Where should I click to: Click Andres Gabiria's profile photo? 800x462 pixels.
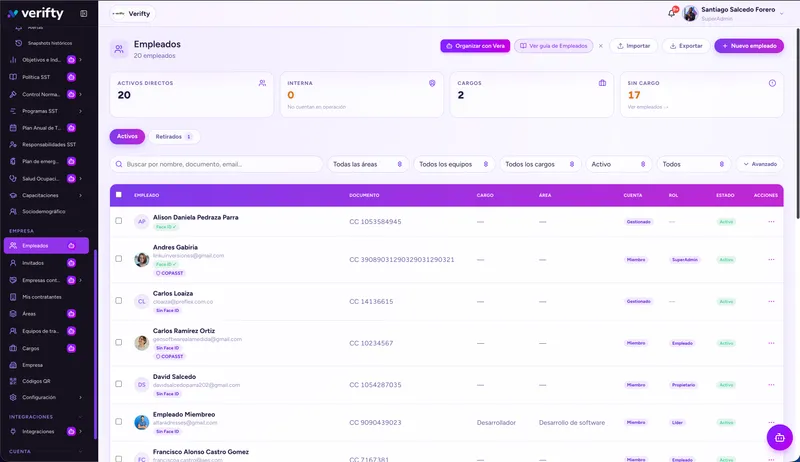[141, 260]
